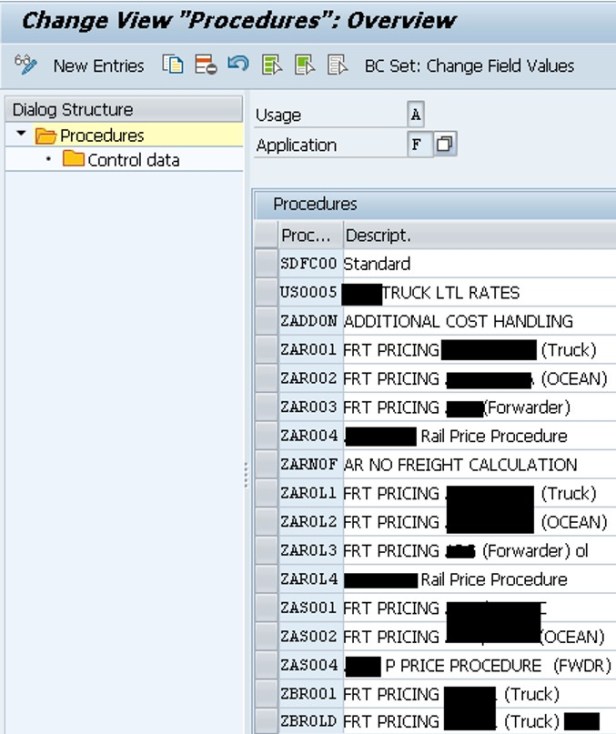
Task: Click the US0005 procedure cell
Action: 309,293
